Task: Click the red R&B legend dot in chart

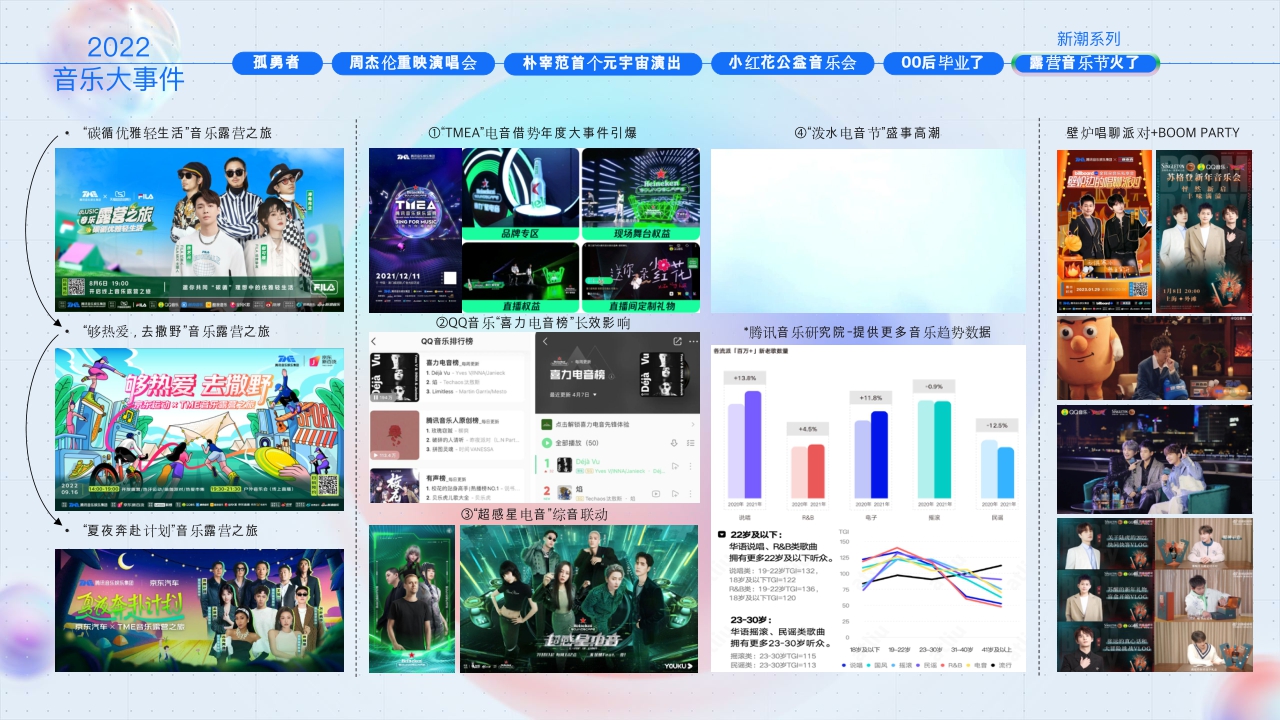Action: [943, 665]
